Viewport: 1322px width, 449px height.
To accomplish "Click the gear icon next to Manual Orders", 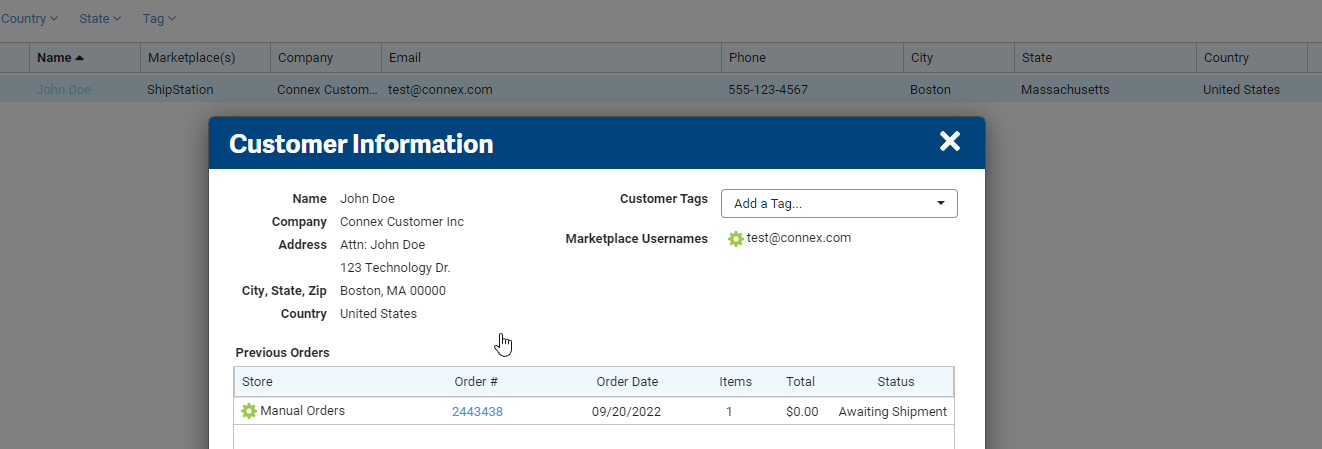I will 249,411.
